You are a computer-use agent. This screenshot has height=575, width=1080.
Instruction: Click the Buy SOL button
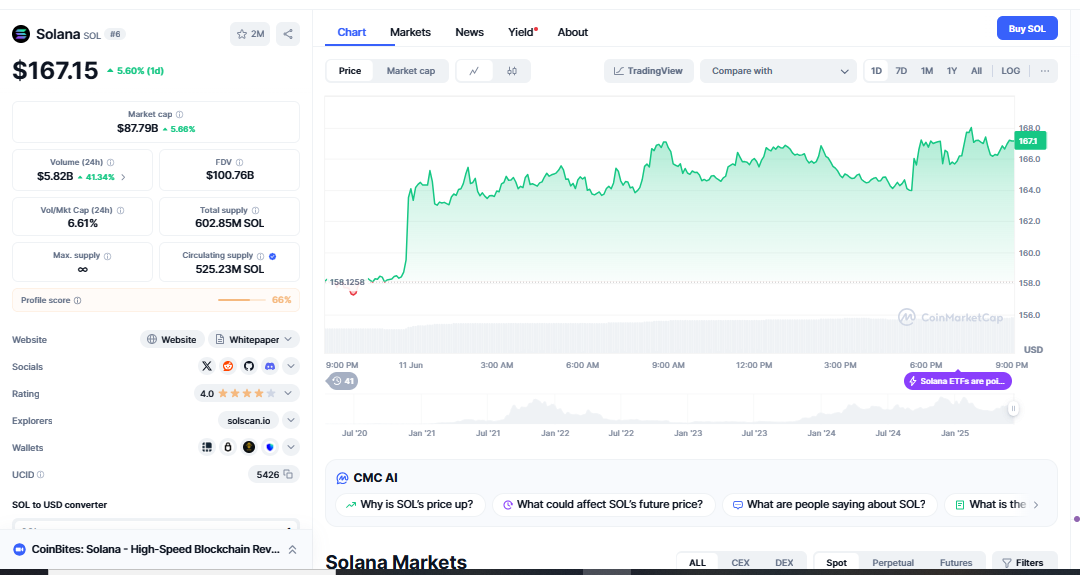point(1027,29)
